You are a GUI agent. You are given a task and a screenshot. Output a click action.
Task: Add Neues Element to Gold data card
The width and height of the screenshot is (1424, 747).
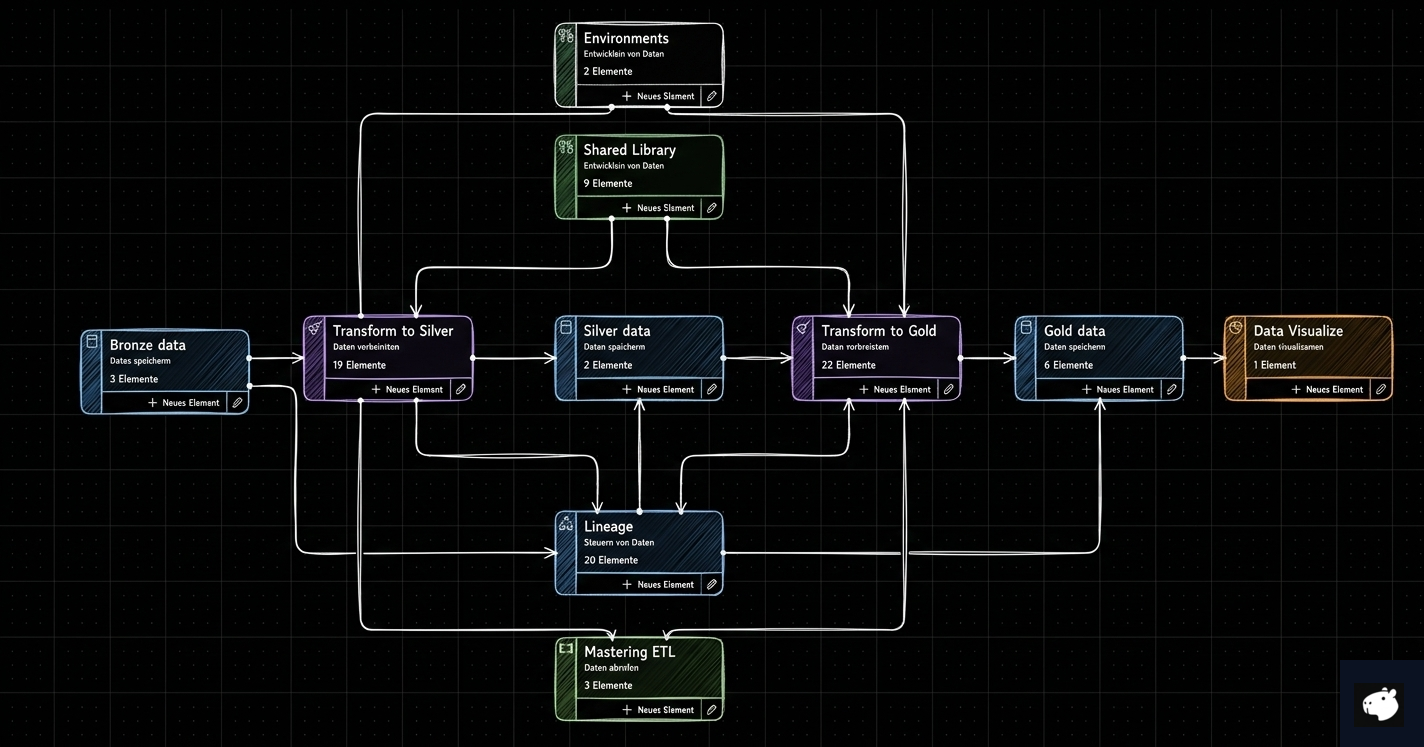pyautogui.click(x=1118, y=389)
